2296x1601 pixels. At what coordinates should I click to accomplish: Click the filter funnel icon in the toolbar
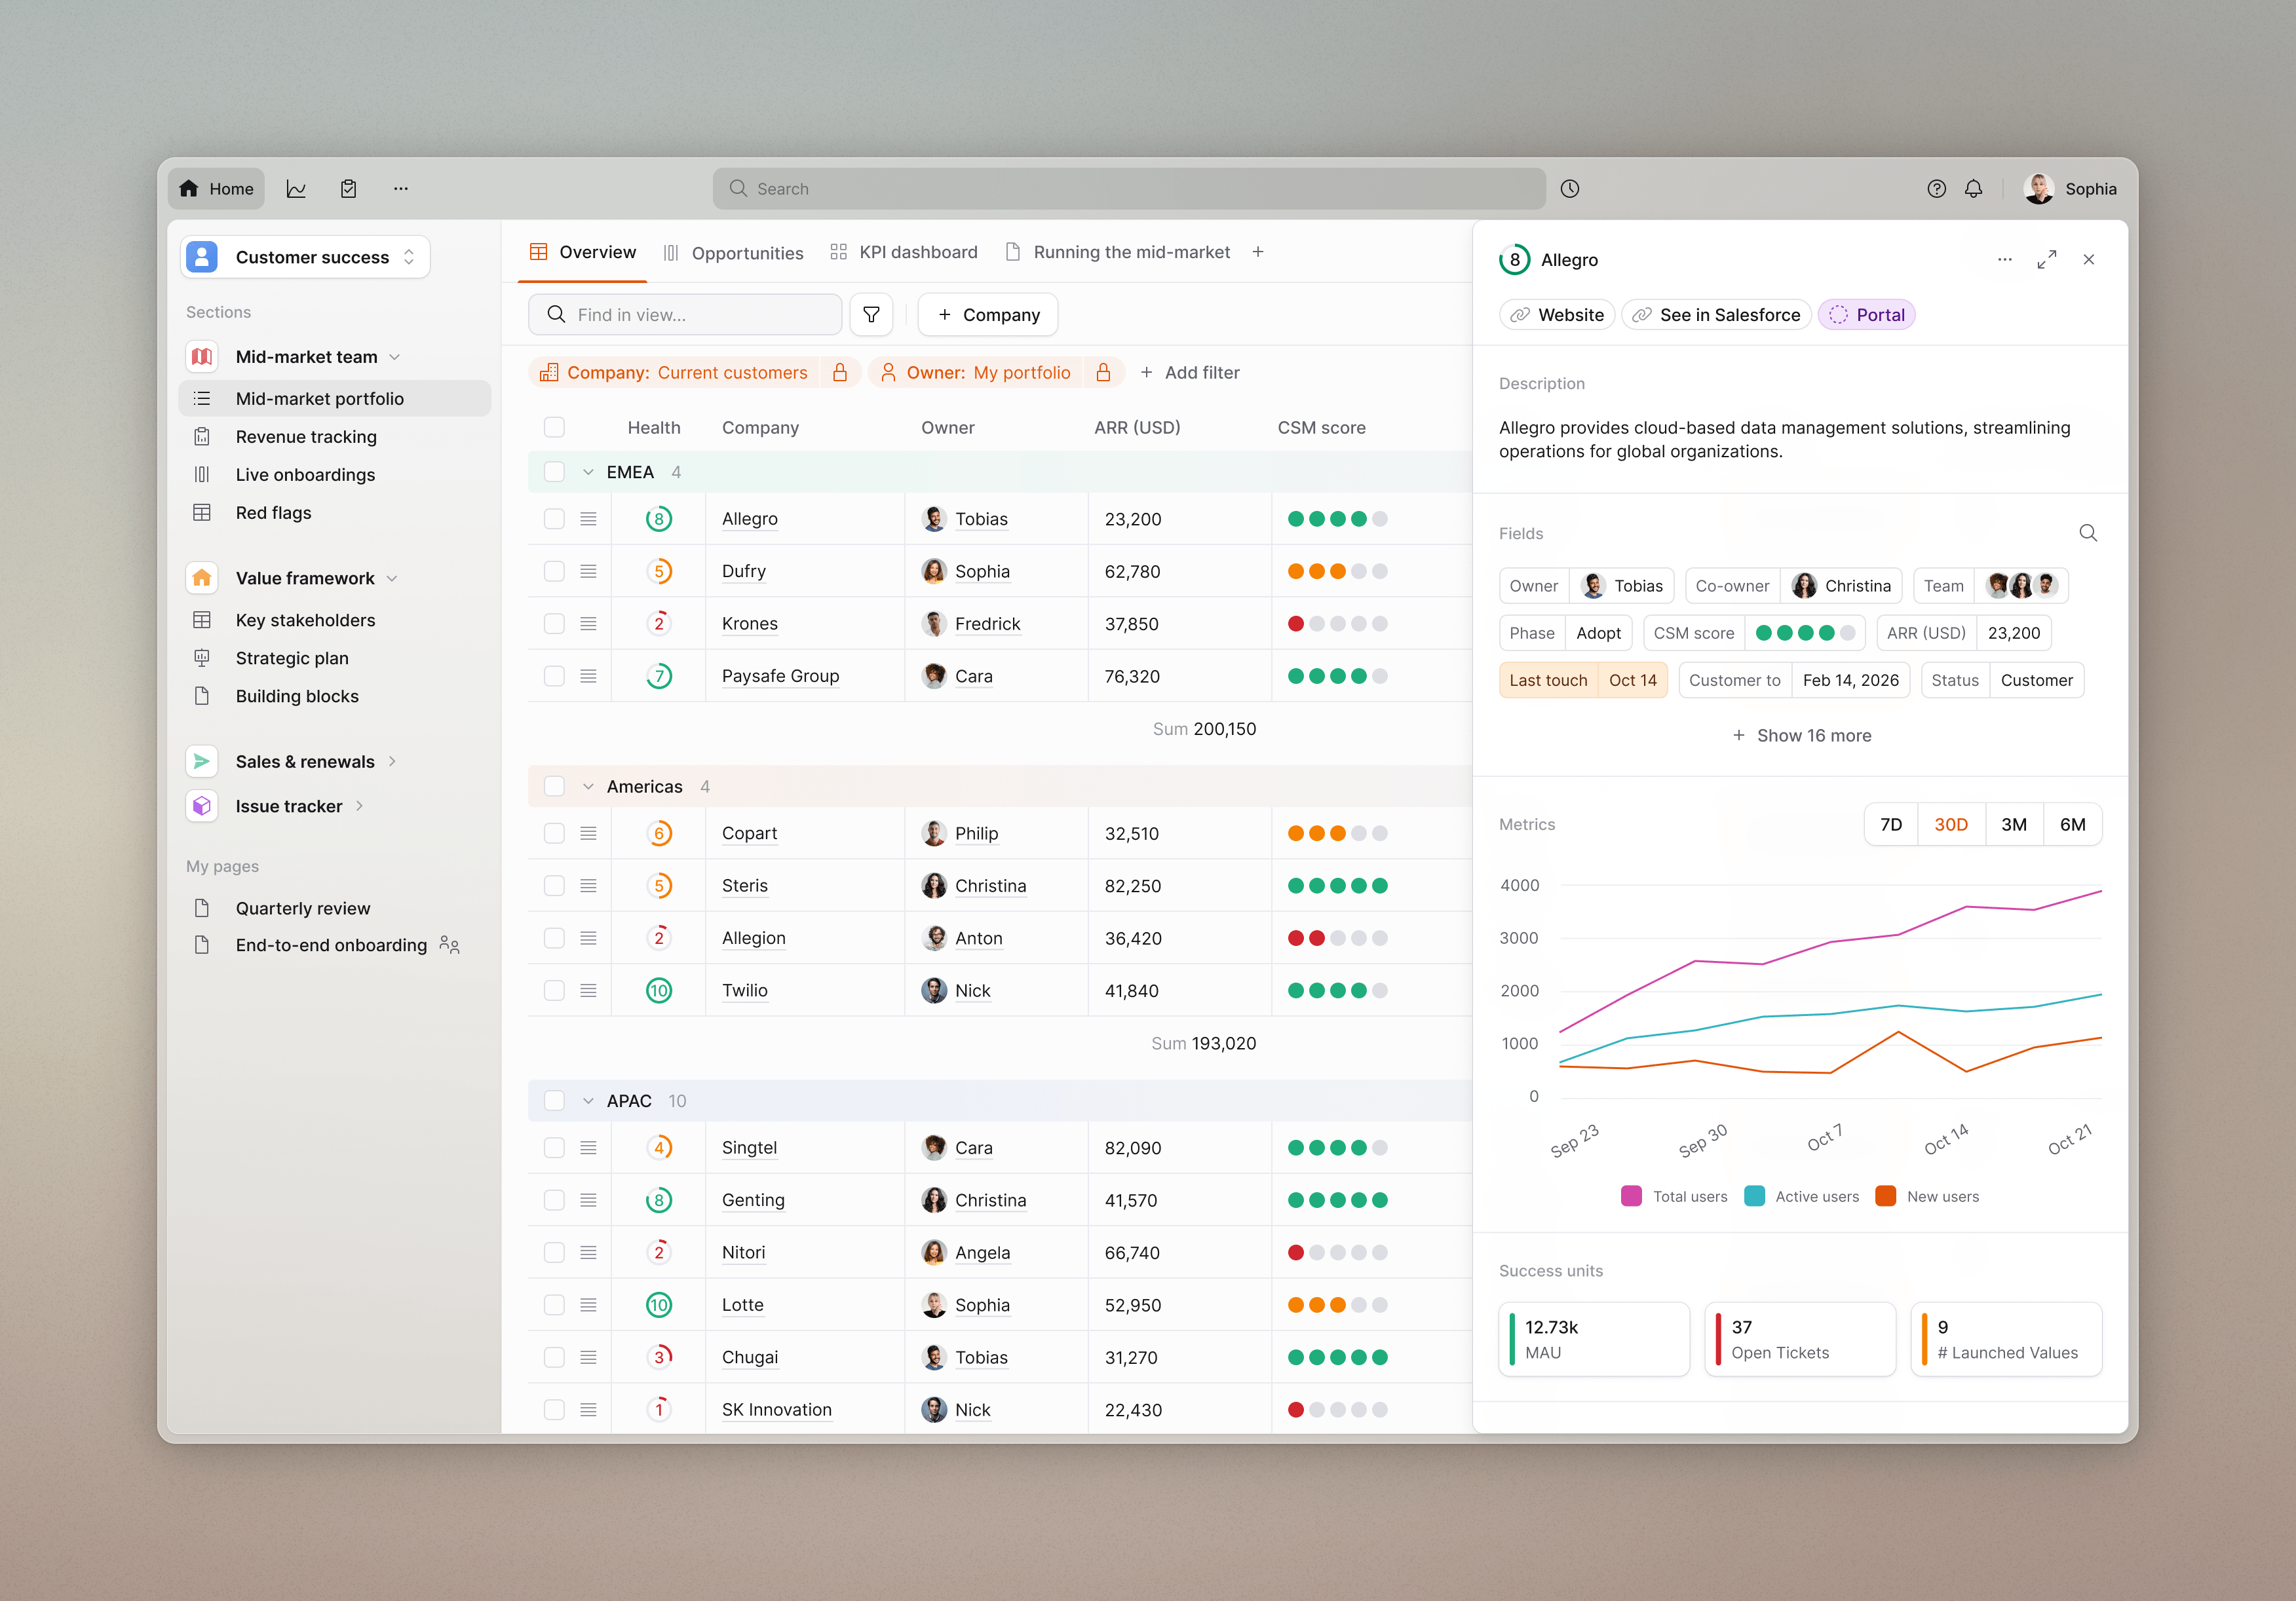tap(871, 314)
